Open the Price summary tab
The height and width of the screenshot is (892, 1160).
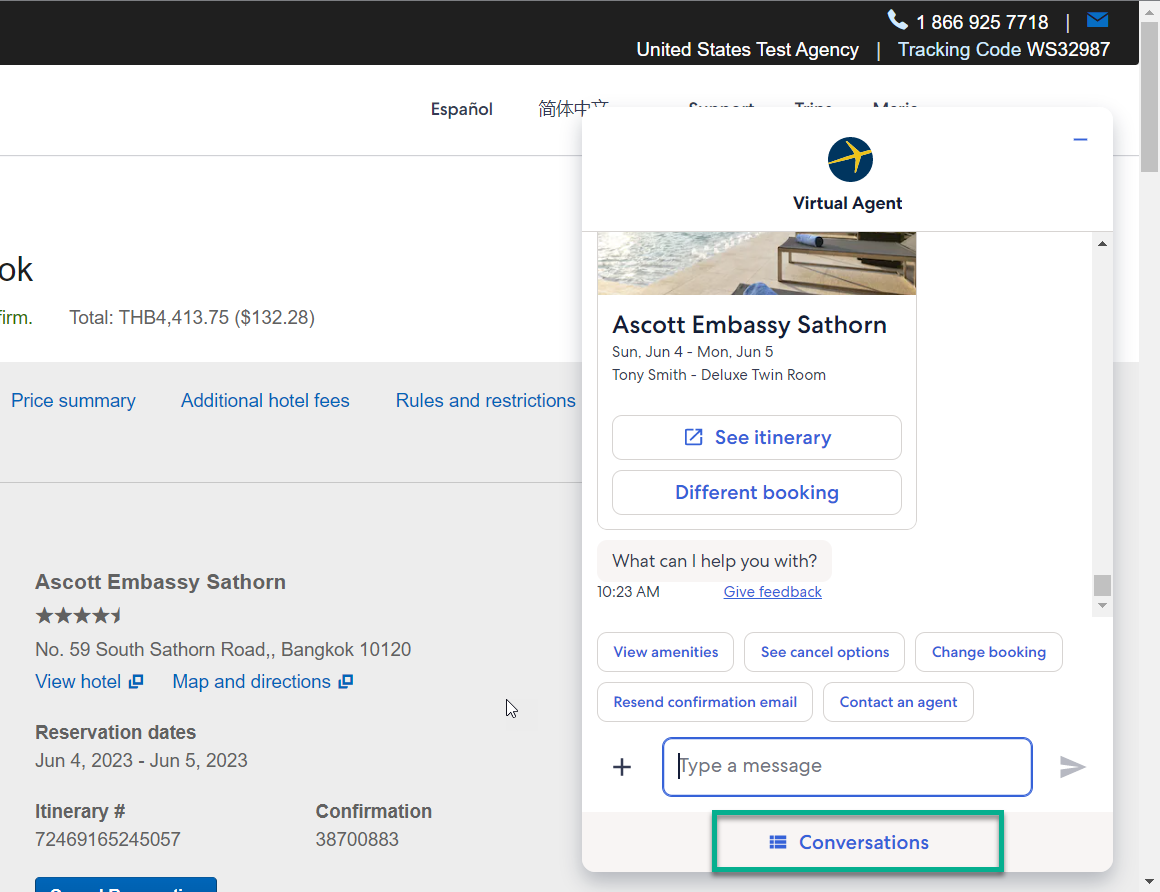(73, 401)
